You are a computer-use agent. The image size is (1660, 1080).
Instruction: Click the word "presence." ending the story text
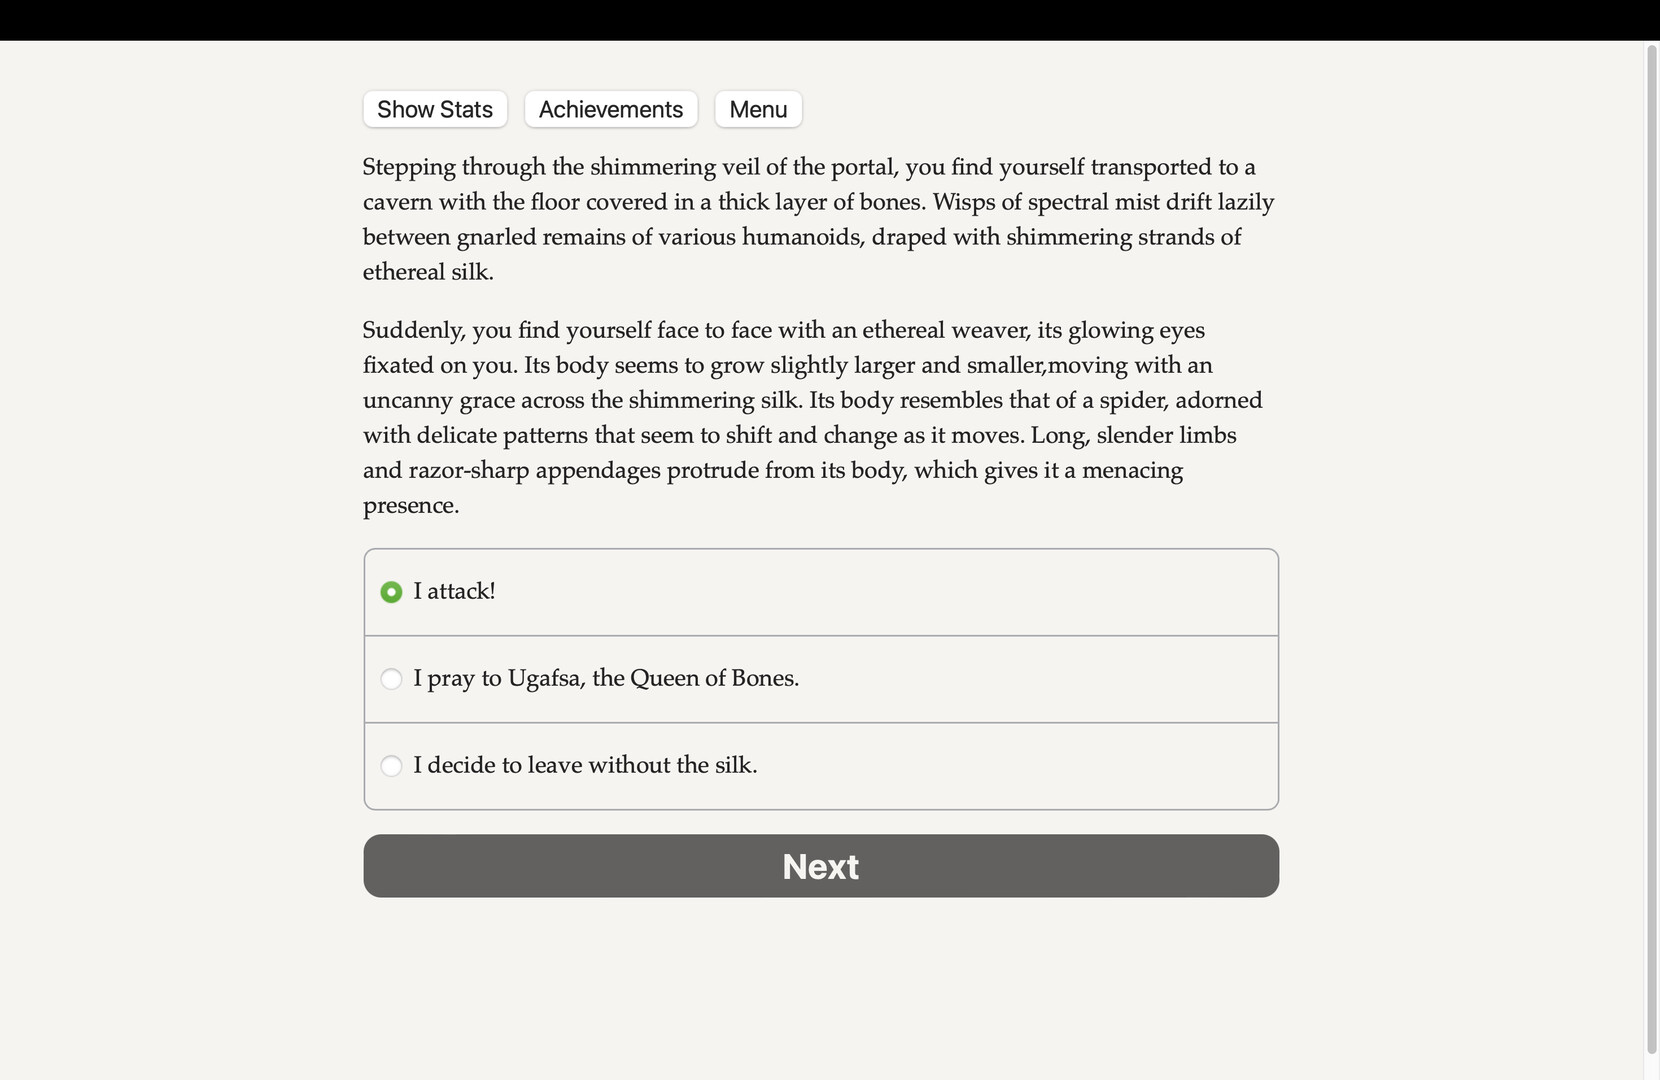pos(411,505)
